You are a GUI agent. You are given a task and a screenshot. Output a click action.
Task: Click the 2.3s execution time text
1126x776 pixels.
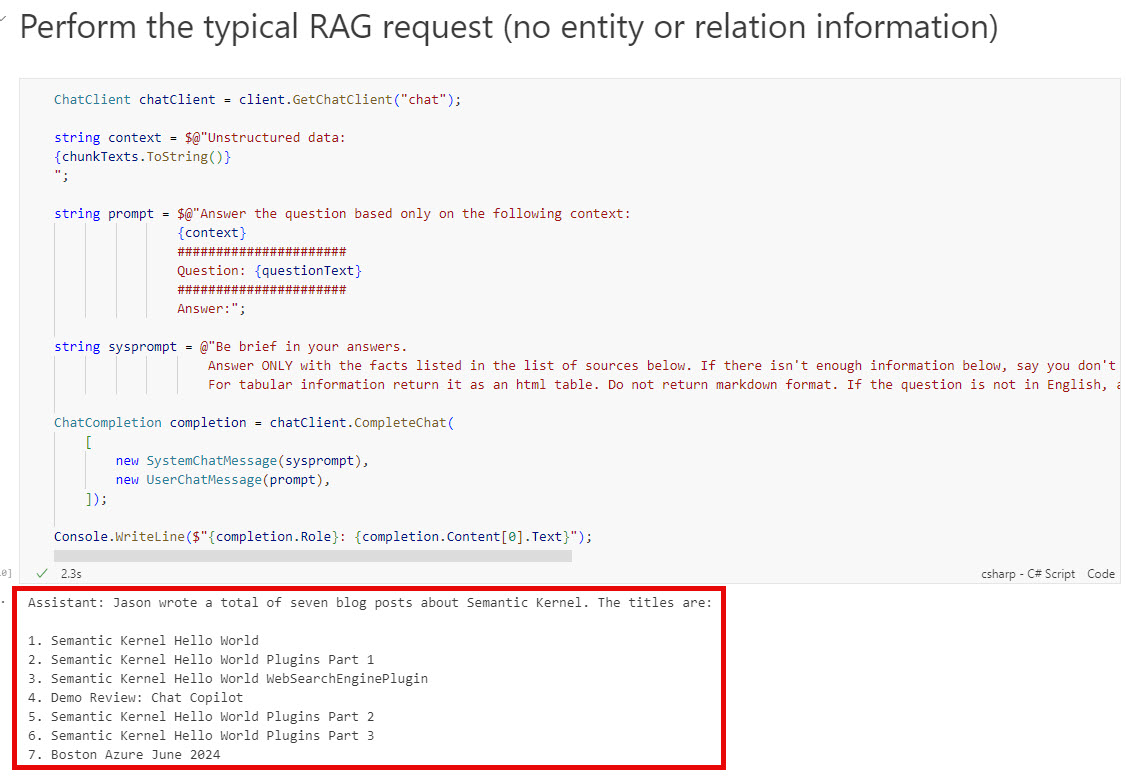(71, 574)
